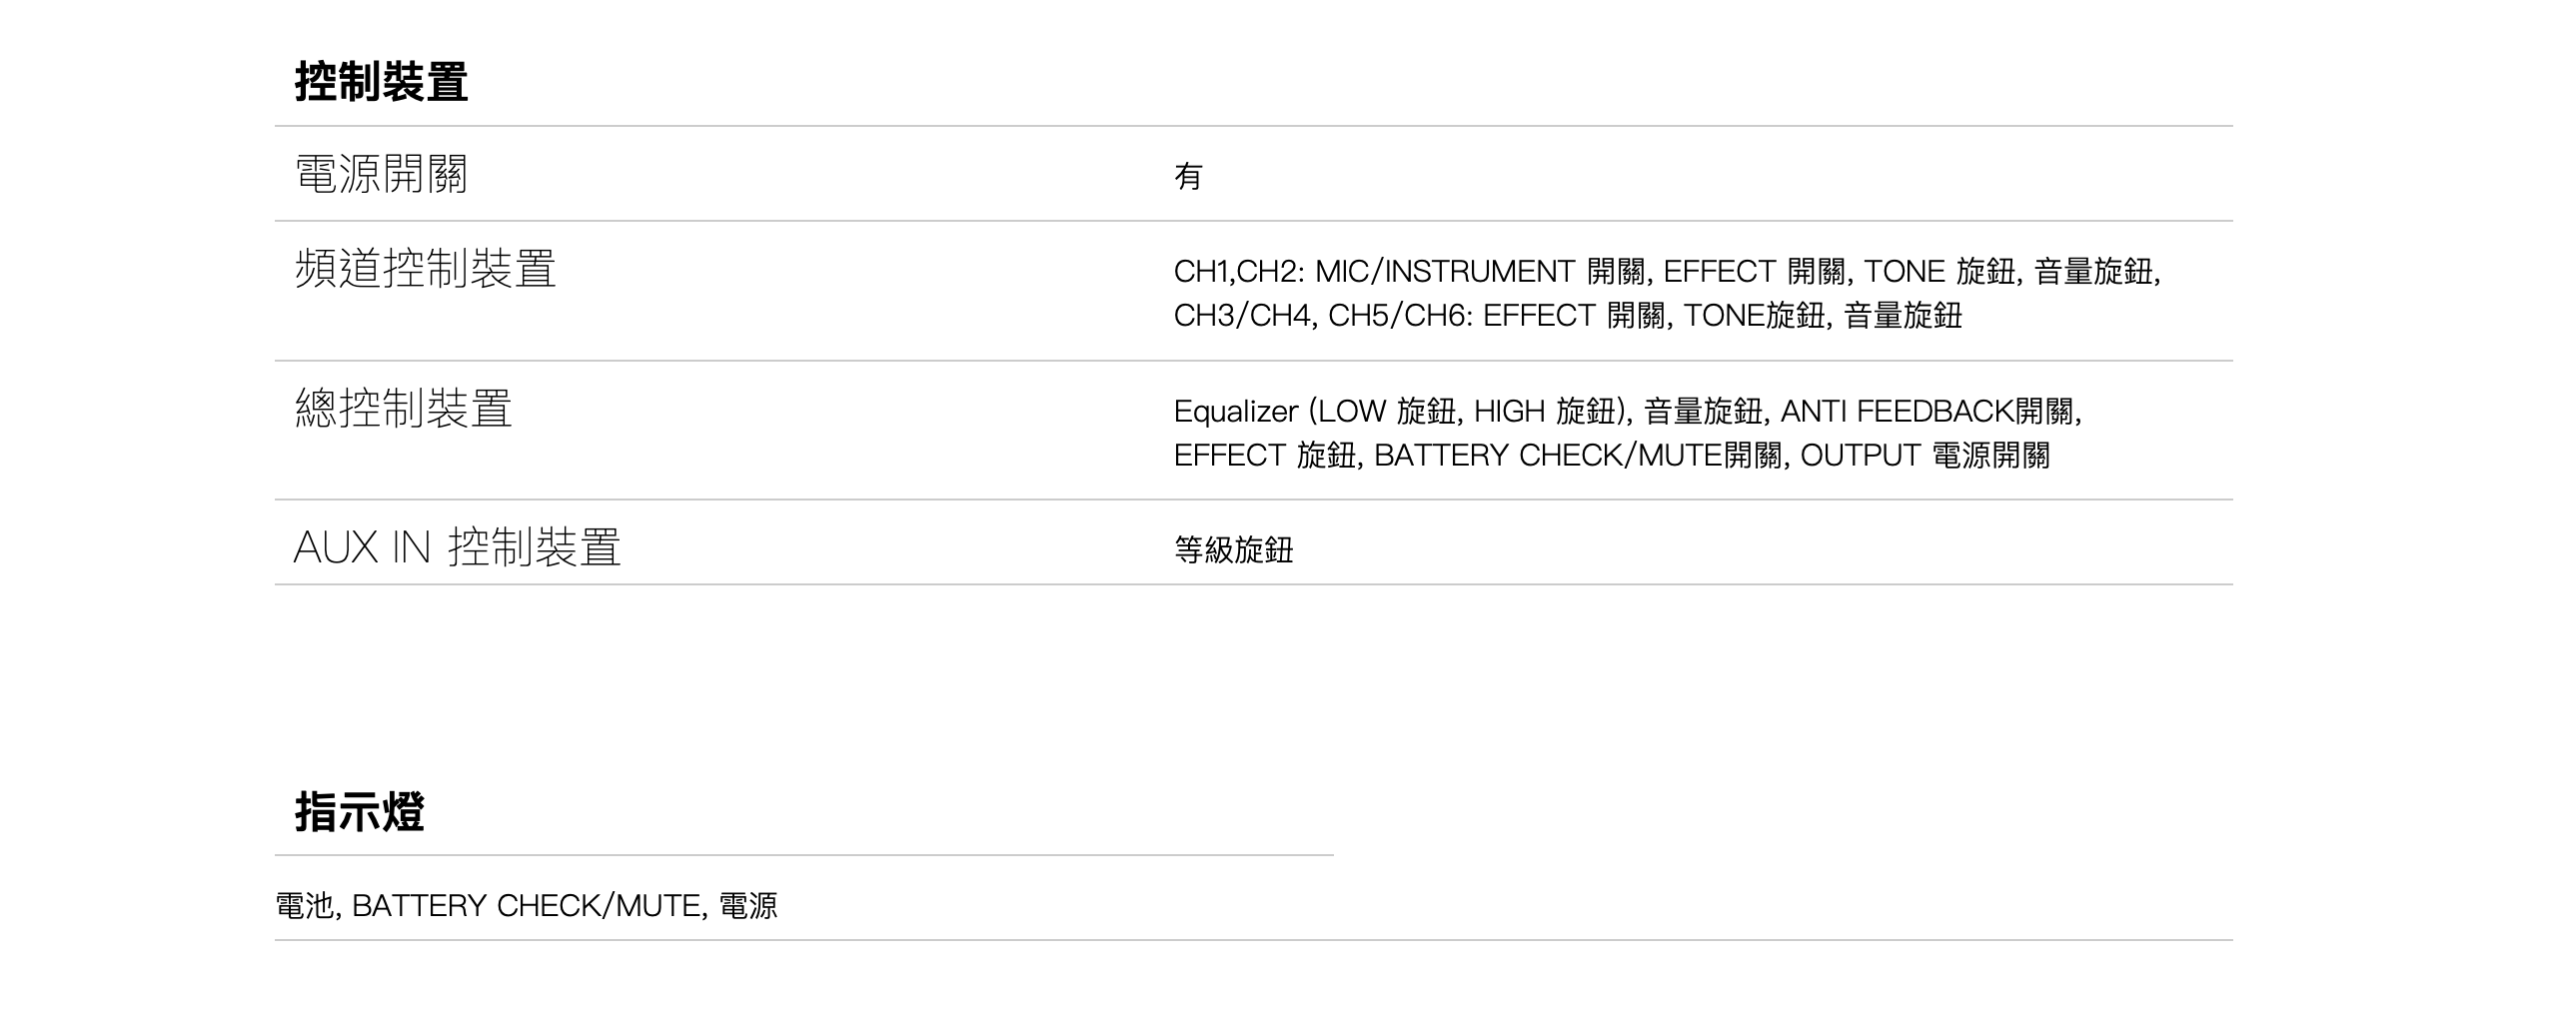Click the 等級旋鈕 value text
Image resolution: width=2576 pixels, height=1009 pixels.
(x=1233, y=551)
